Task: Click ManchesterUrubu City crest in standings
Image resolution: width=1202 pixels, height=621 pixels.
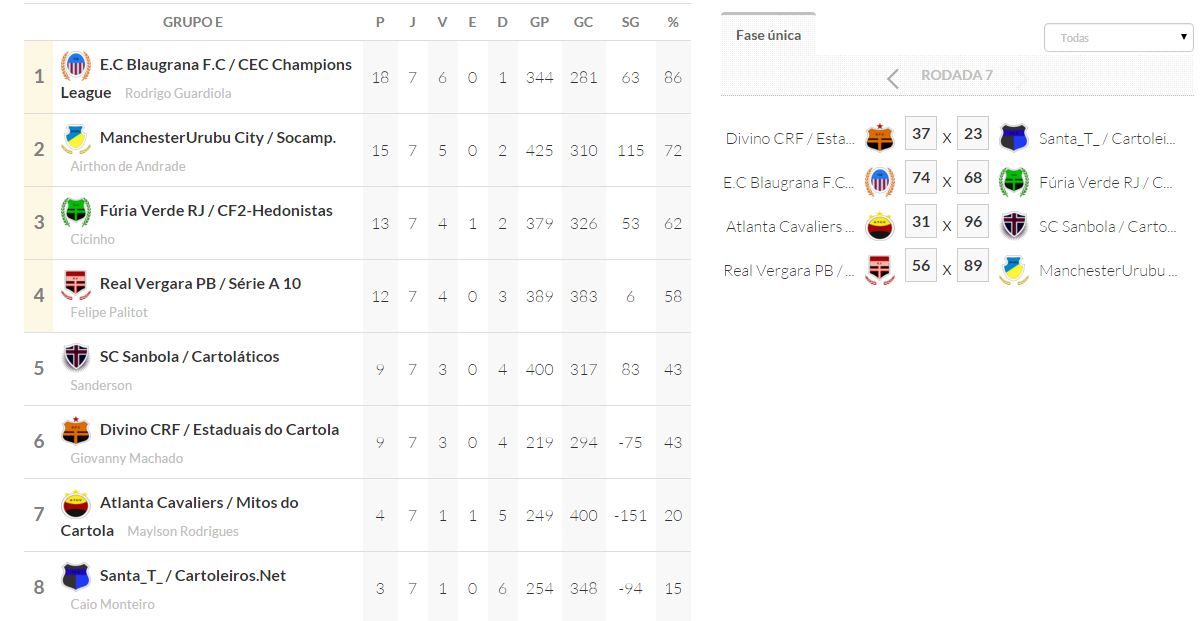Action: click(x=76, y=139)
